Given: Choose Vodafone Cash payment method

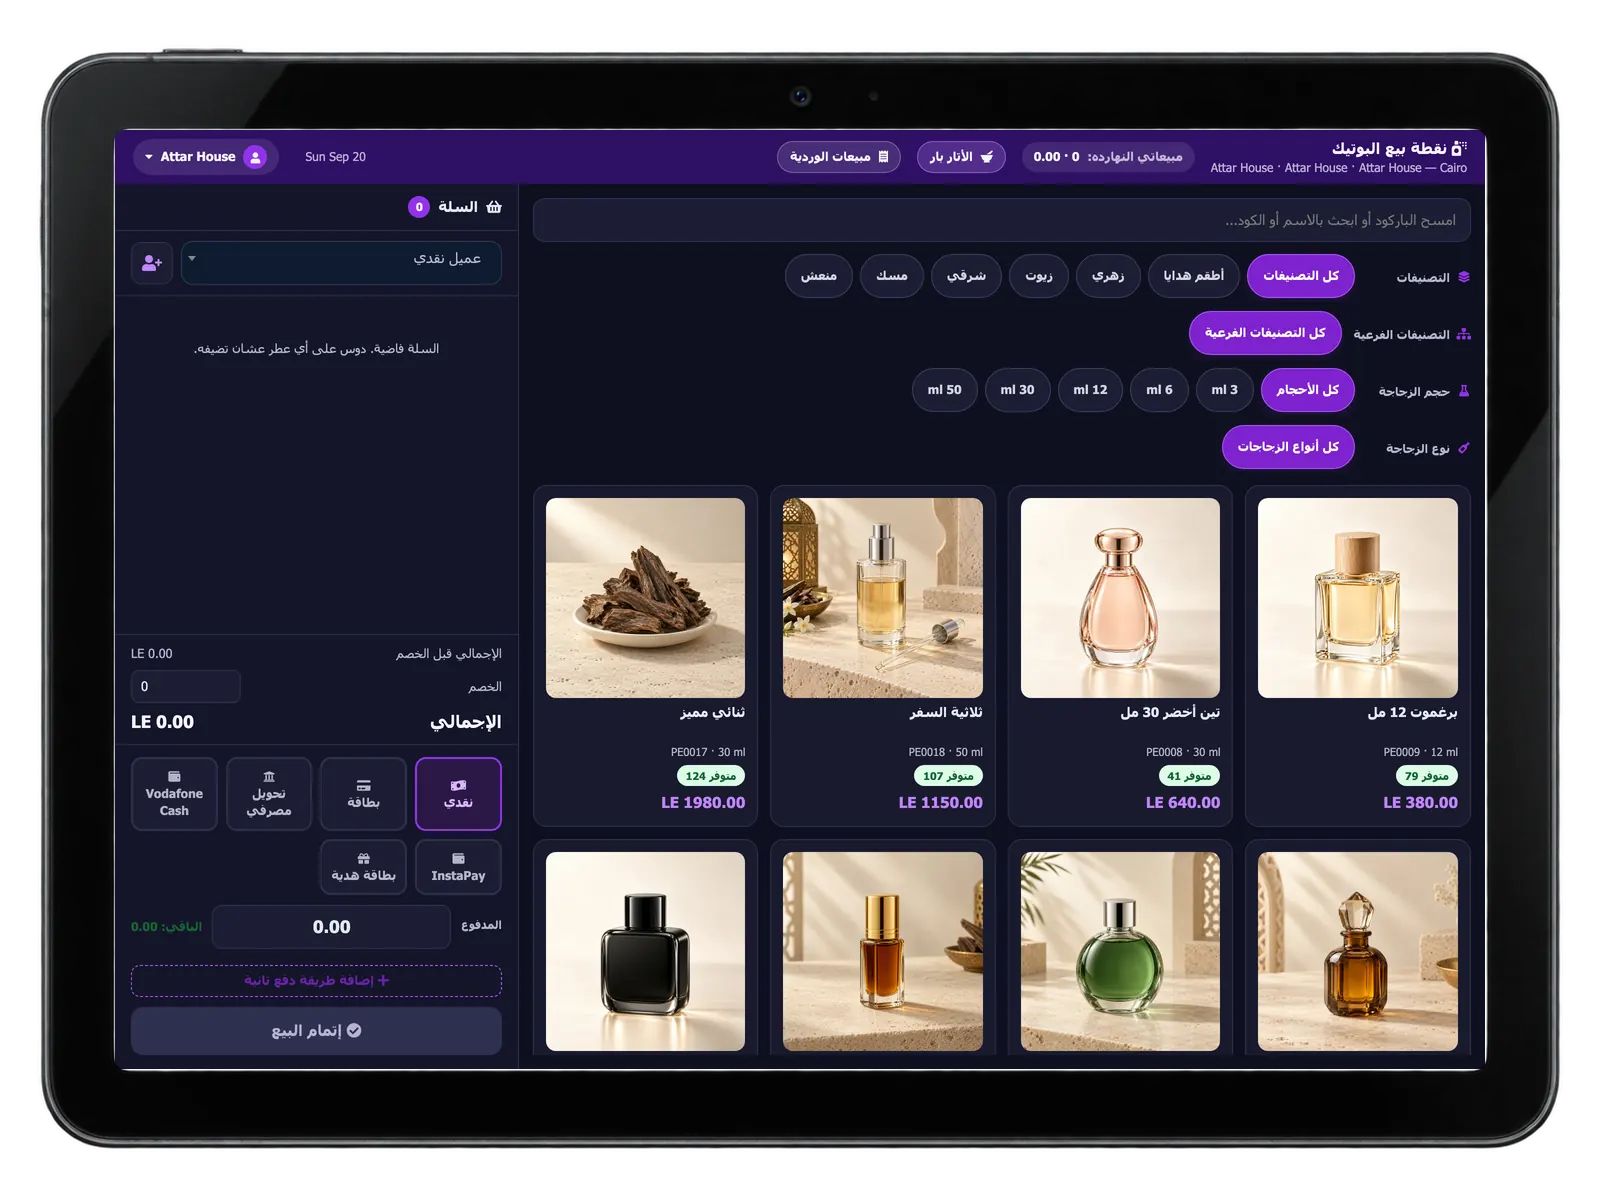Looking at the screenshot, I should (x=174, y=794).
